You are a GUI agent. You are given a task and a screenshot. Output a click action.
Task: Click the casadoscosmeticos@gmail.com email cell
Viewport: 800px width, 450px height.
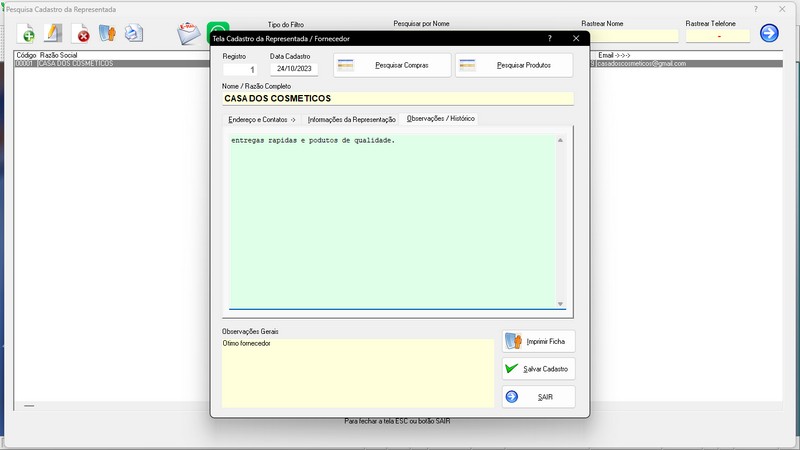pos(642,64)
